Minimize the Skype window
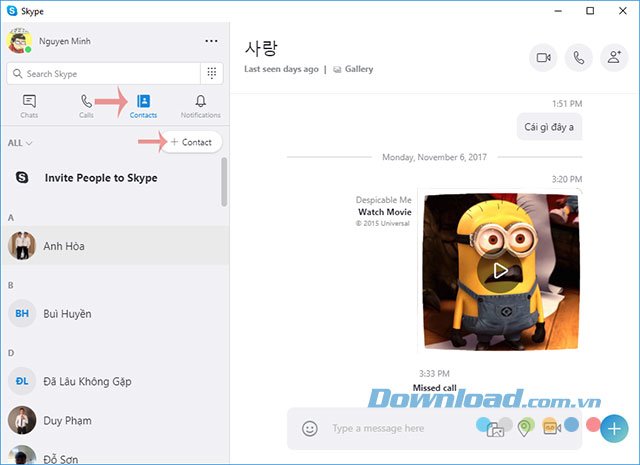 click(558, 11)
